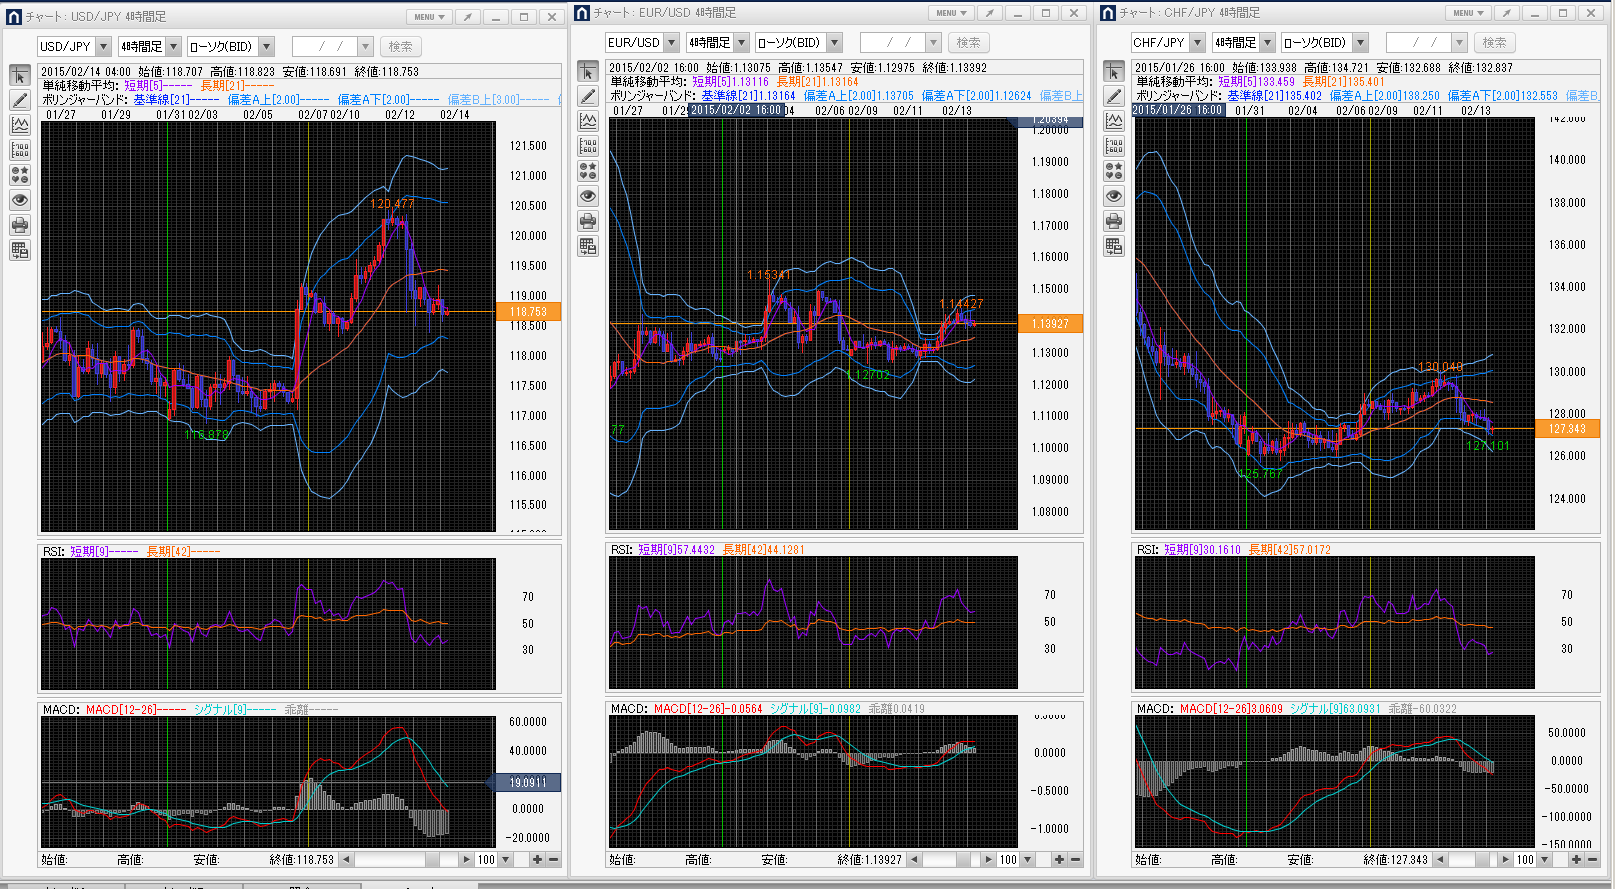Open shapes and symbols icon in EUR/USD chart

click(588, 171)
